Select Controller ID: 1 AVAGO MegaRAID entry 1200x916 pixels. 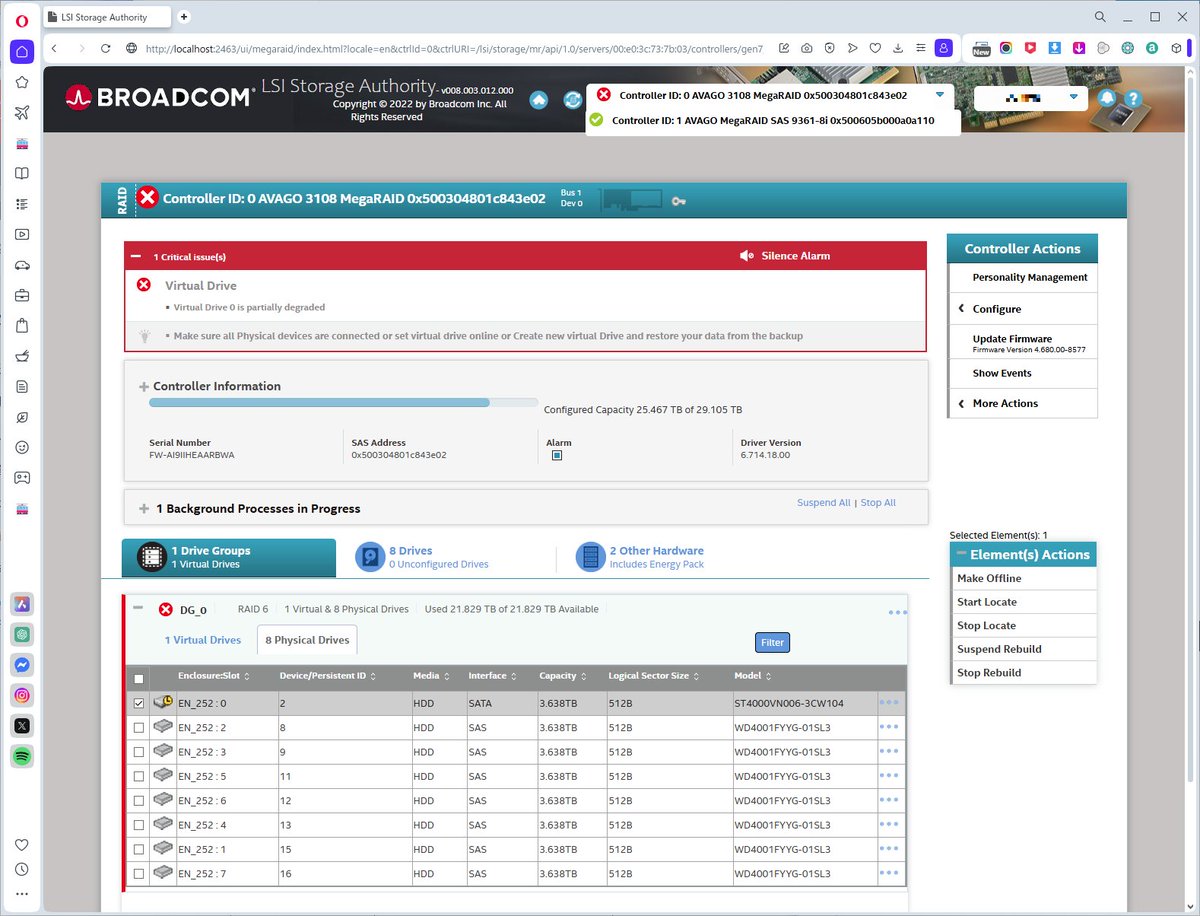pos(773,120)
